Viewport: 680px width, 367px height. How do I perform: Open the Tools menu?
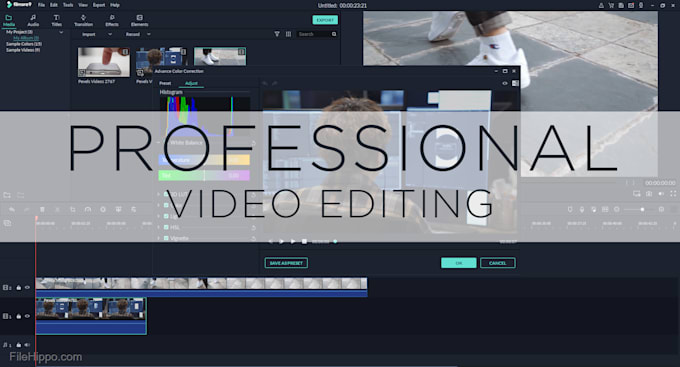[x=68, y=5]
